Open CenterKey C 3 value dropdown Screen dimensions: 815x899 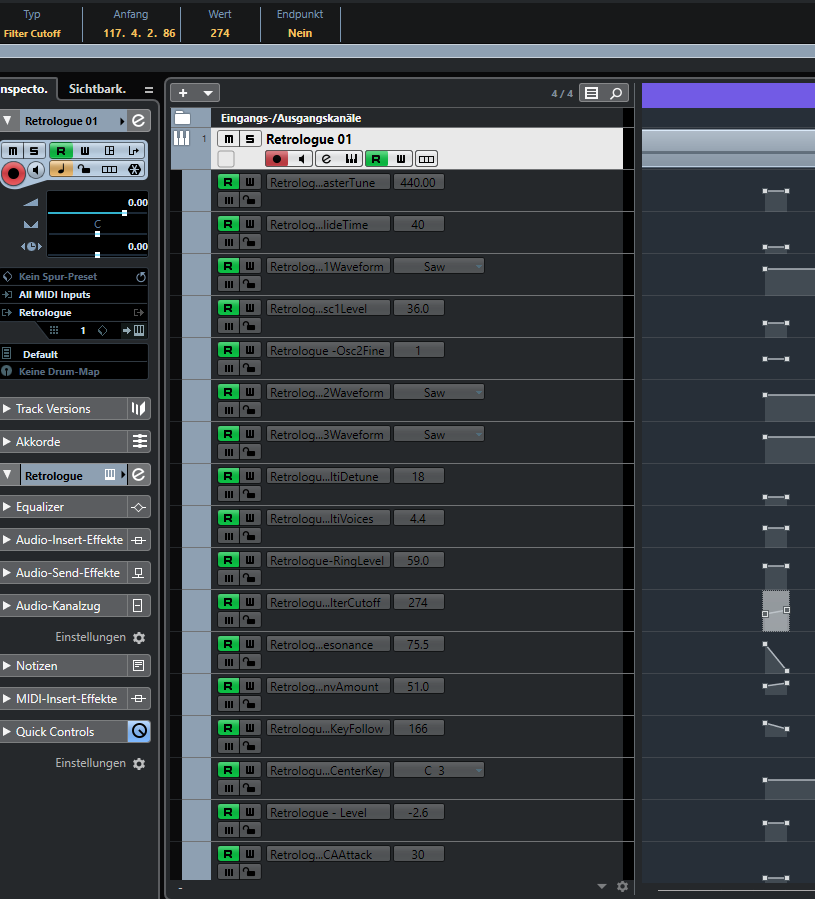click(x=439, y=770)
